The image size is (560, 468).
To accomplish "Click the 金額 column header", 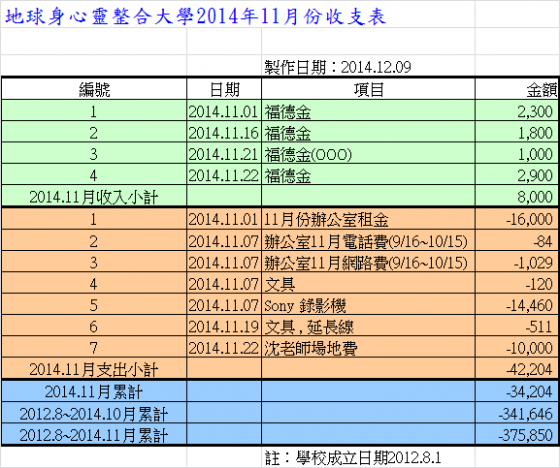I will pyautogui.click(x=516, y=89).
